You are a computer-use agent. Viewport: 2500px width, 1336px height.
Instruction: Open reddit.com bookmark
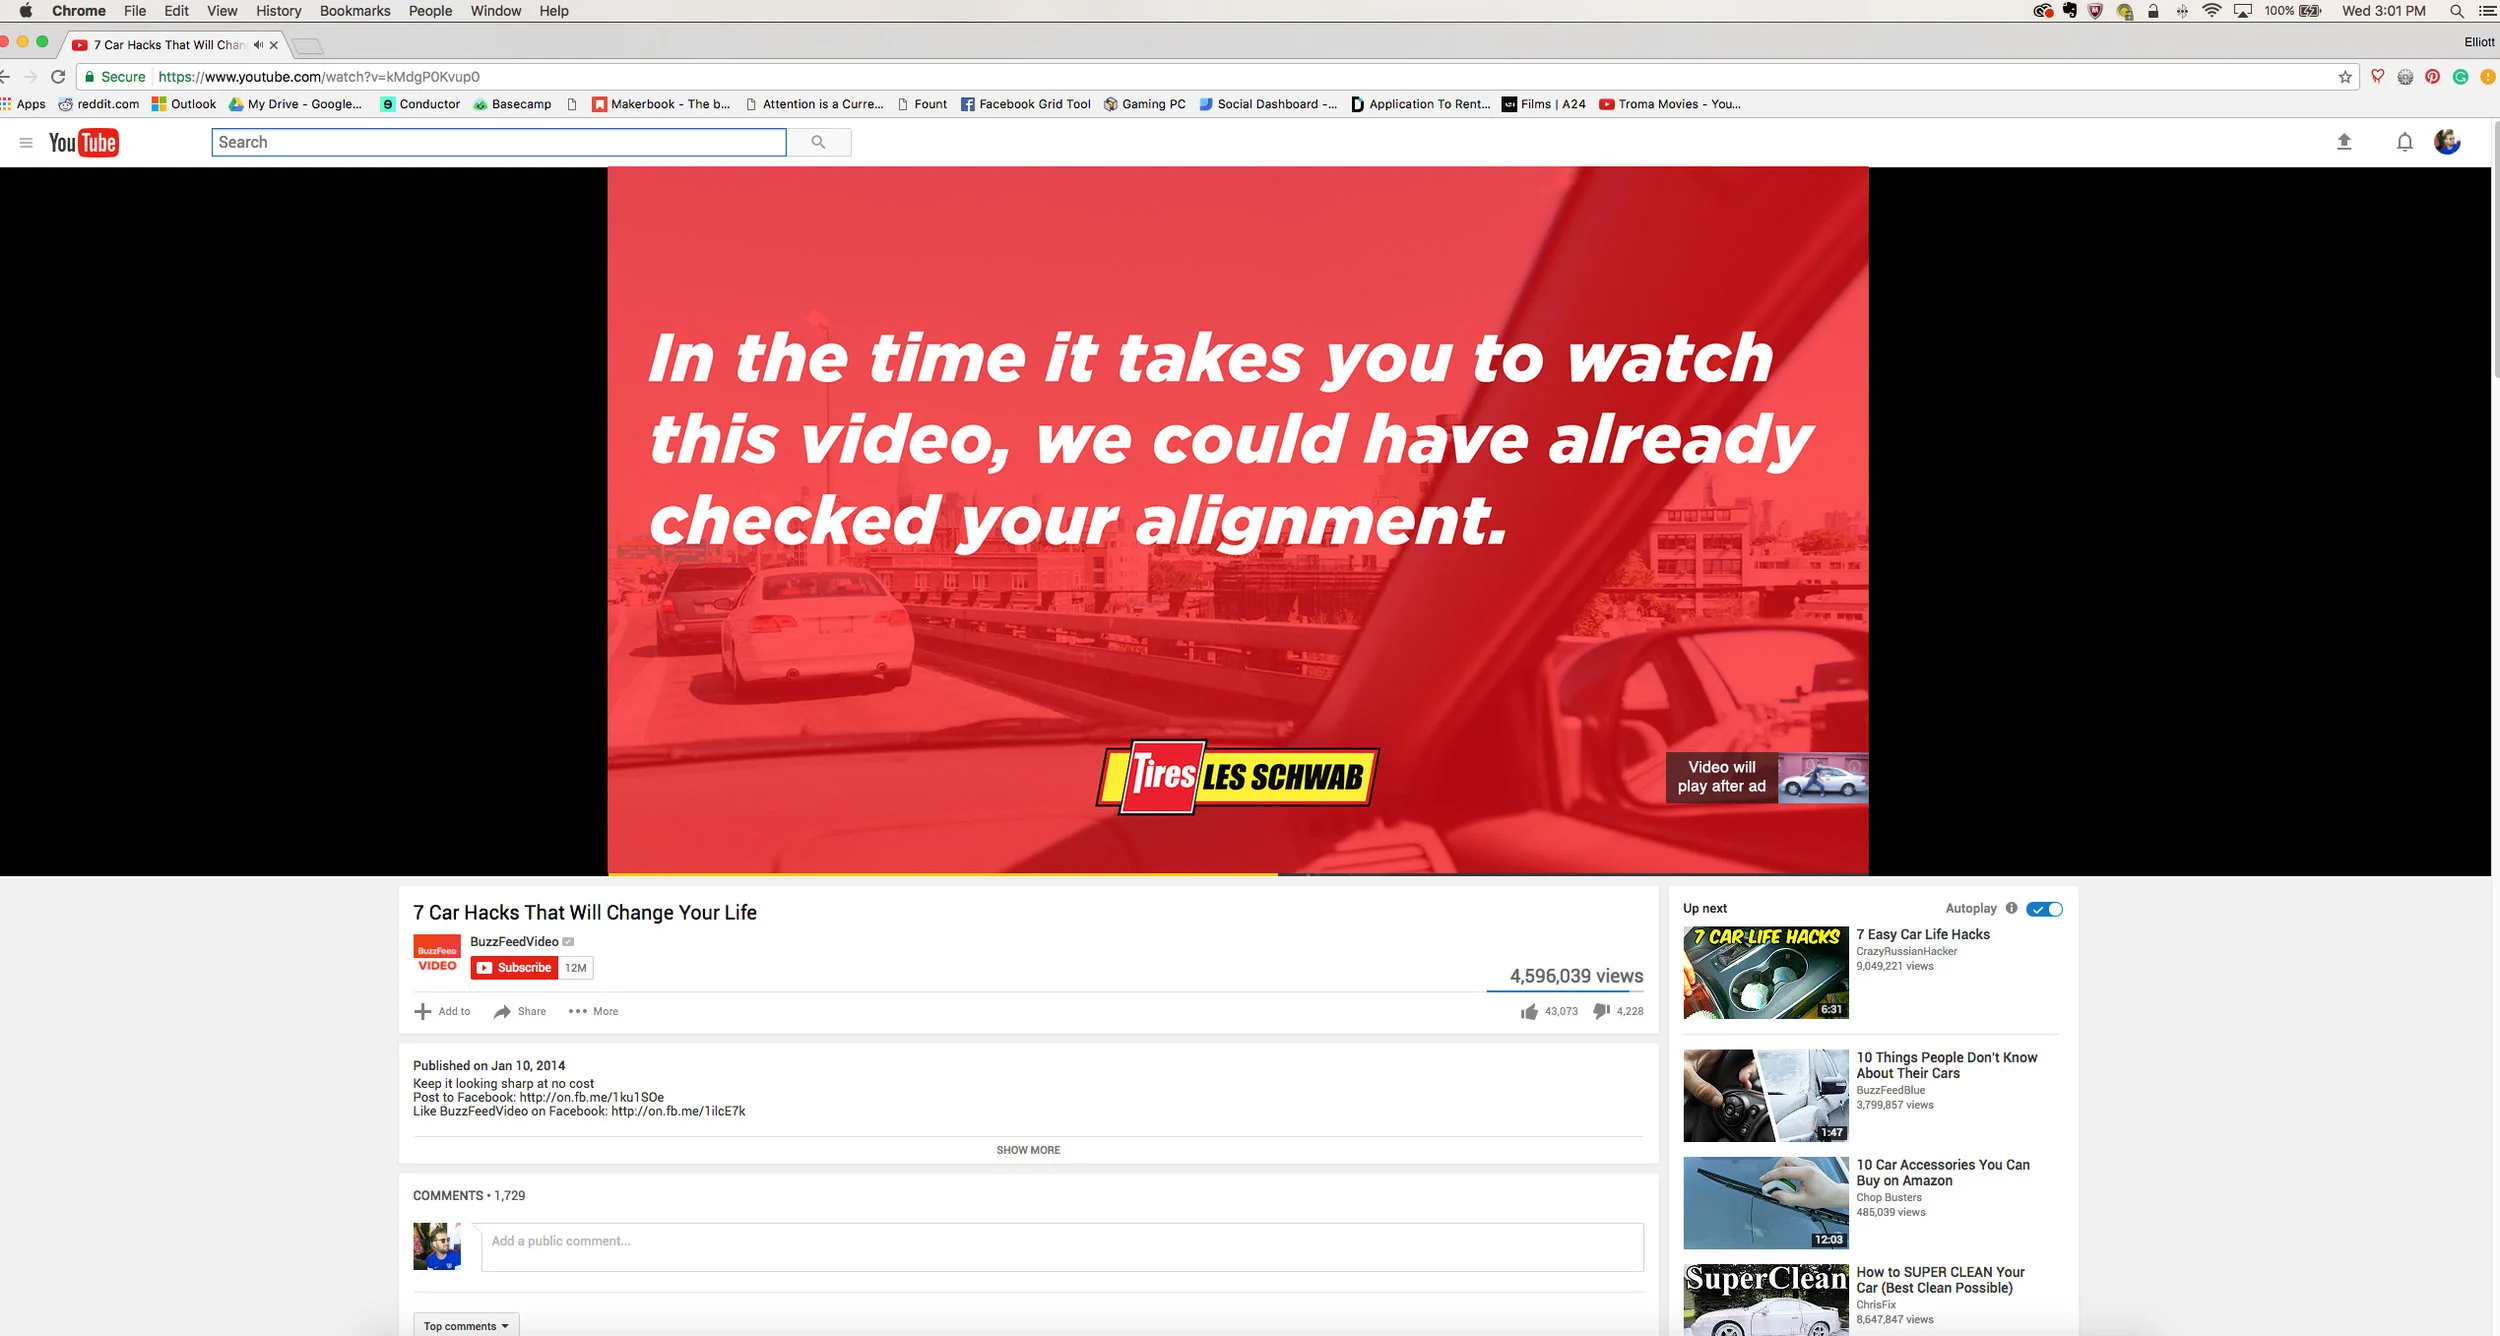(x=99, y=104)
